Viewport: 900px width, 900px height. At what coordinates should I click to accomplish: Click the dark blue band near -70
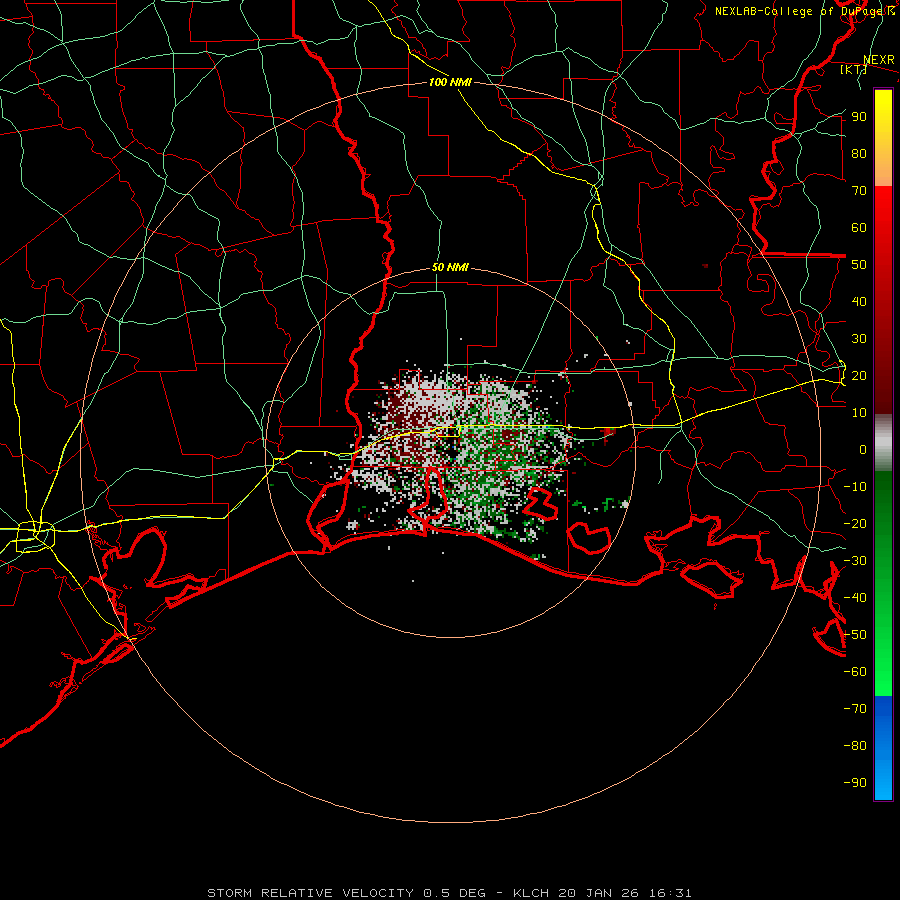[883, 712]
